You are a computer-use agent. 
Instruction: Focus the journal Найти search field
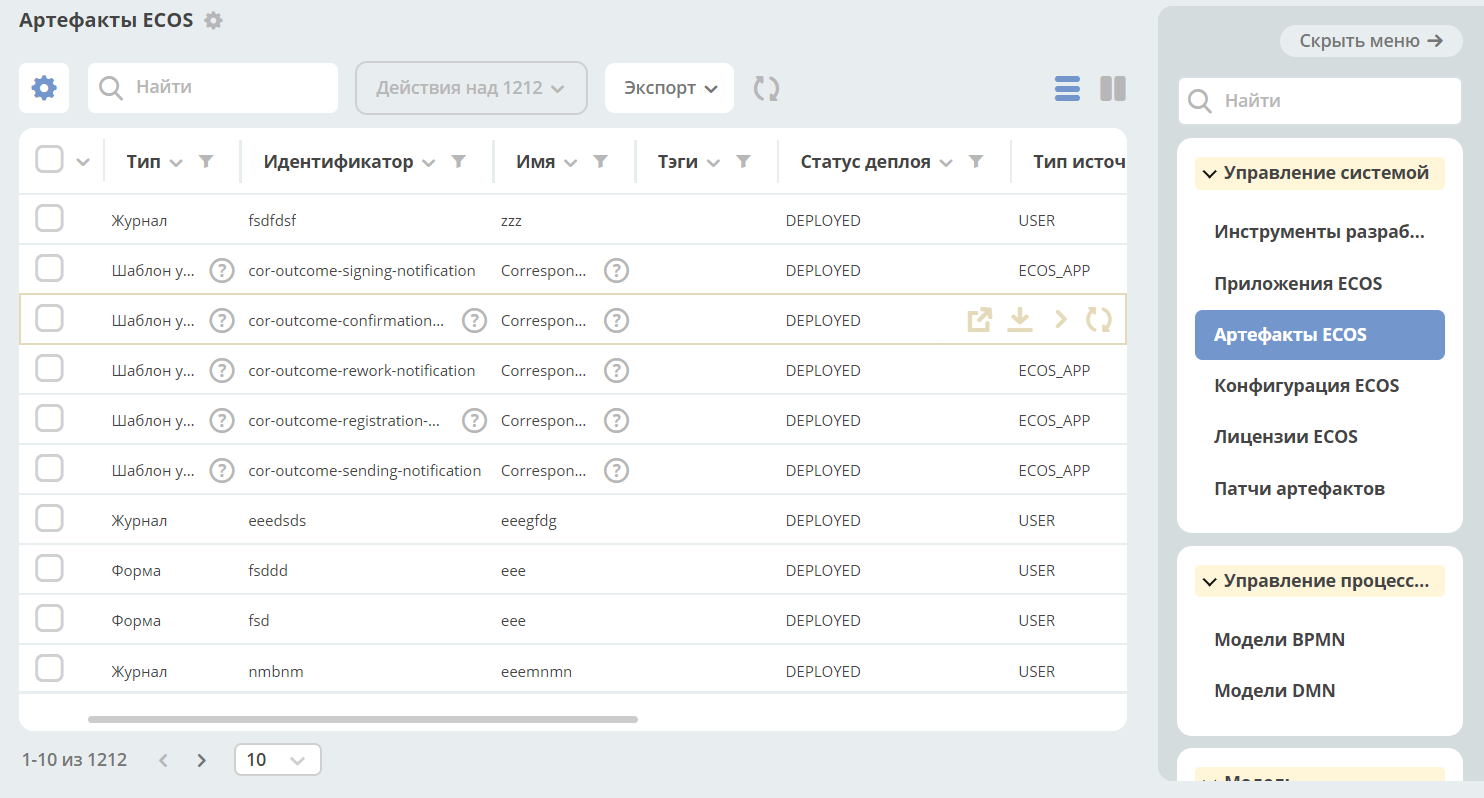click(x=213, y=88)
